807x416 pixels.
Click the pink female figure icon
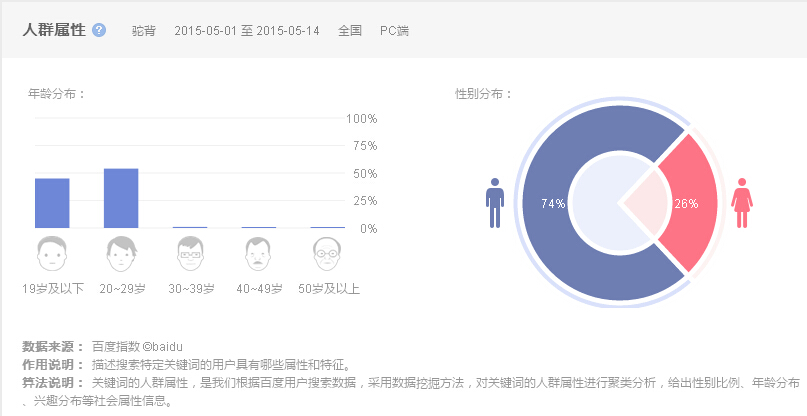(x=742, y=203)
